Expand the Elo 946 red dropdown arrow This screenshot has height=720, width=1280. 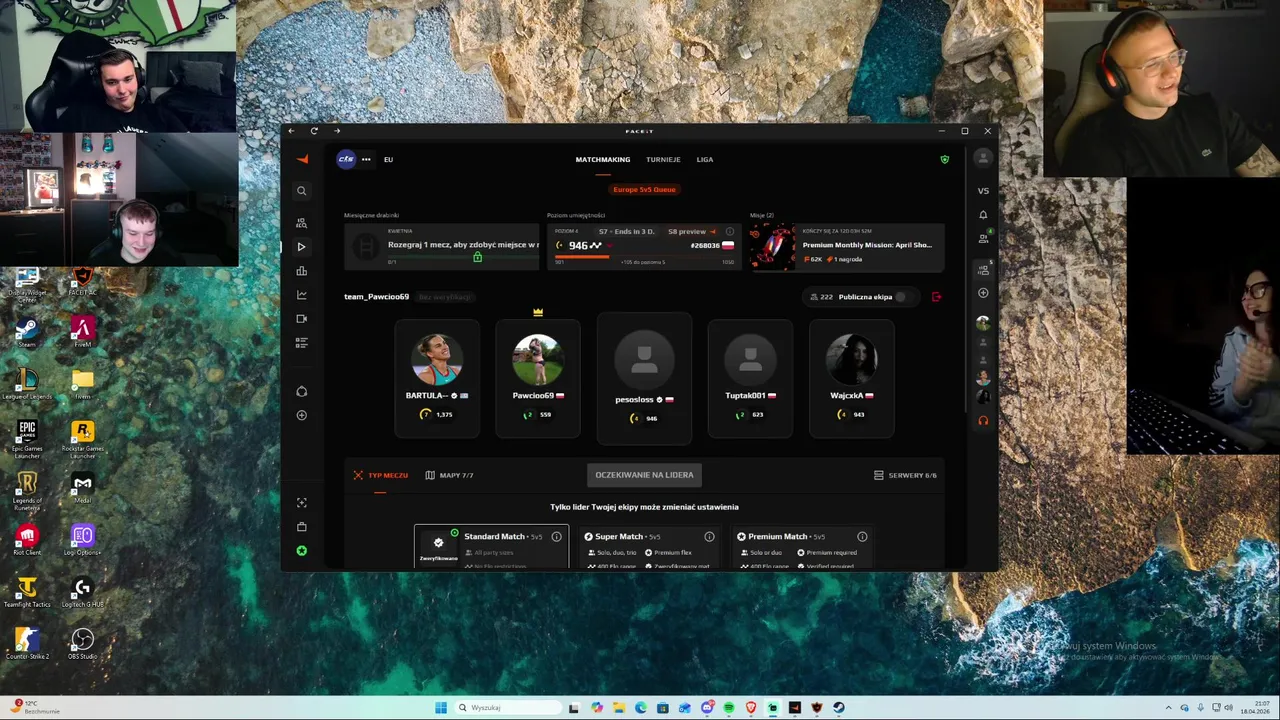click(610, 246)
